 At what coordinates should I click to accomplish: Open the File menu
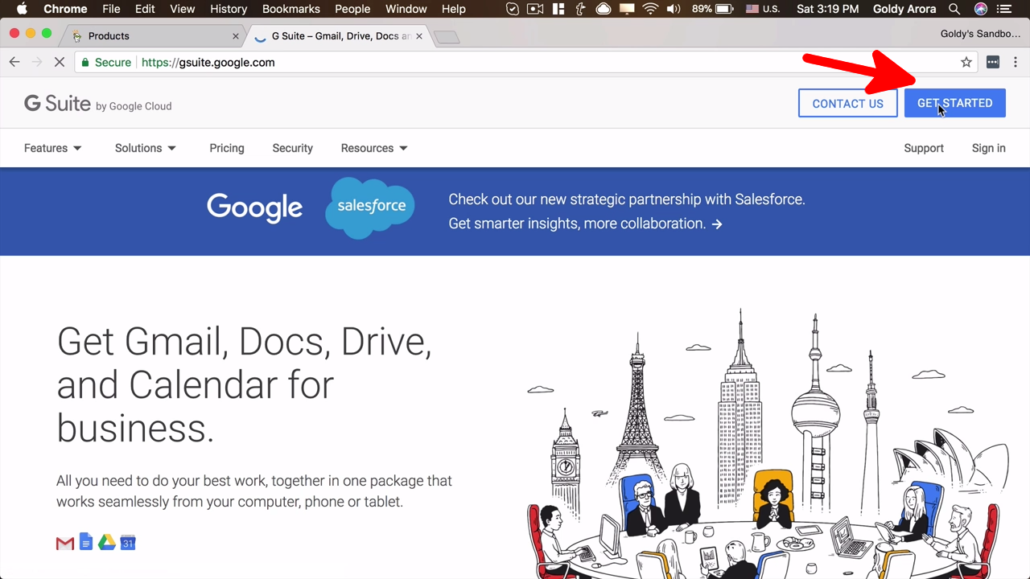(x=111, y=9)
